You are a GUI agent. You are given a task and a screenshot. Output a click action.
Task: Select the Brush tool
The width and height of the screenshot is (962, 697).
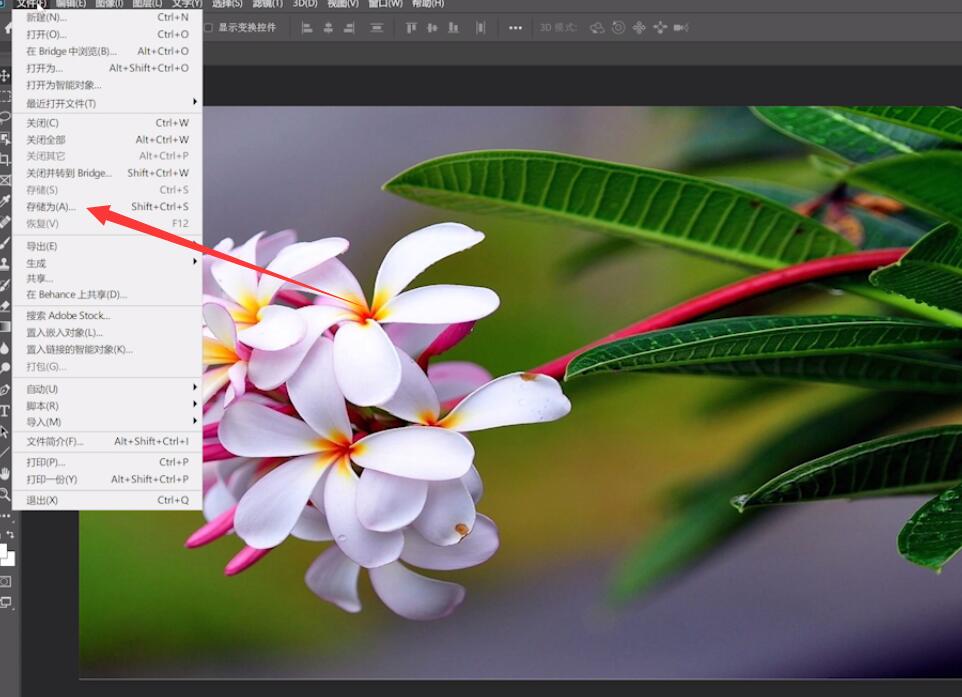point(5,243)
